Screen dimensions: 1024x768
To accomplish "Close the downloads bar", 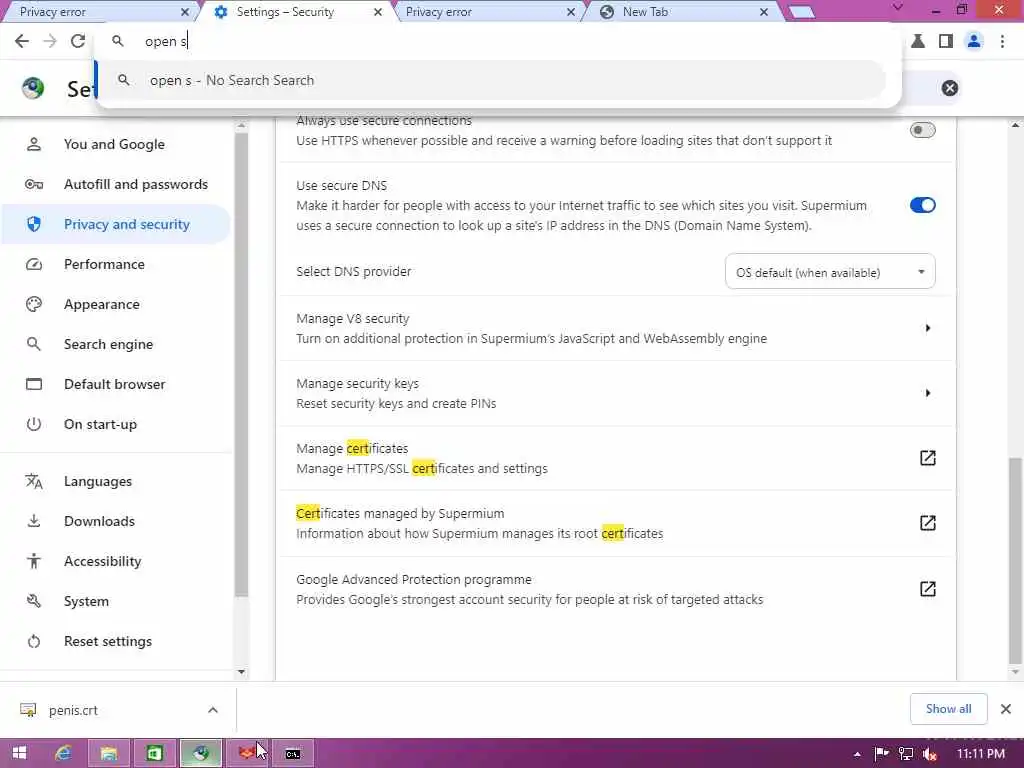I will tap(1006, 709).
